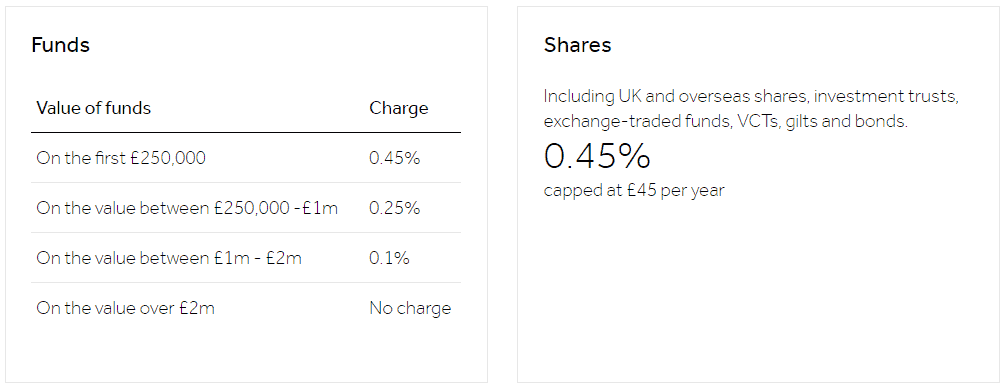The height and width of the screenshot is (388, 1007).
Task: Click the 0.45% charge in funds table
Action: point(394,158)
